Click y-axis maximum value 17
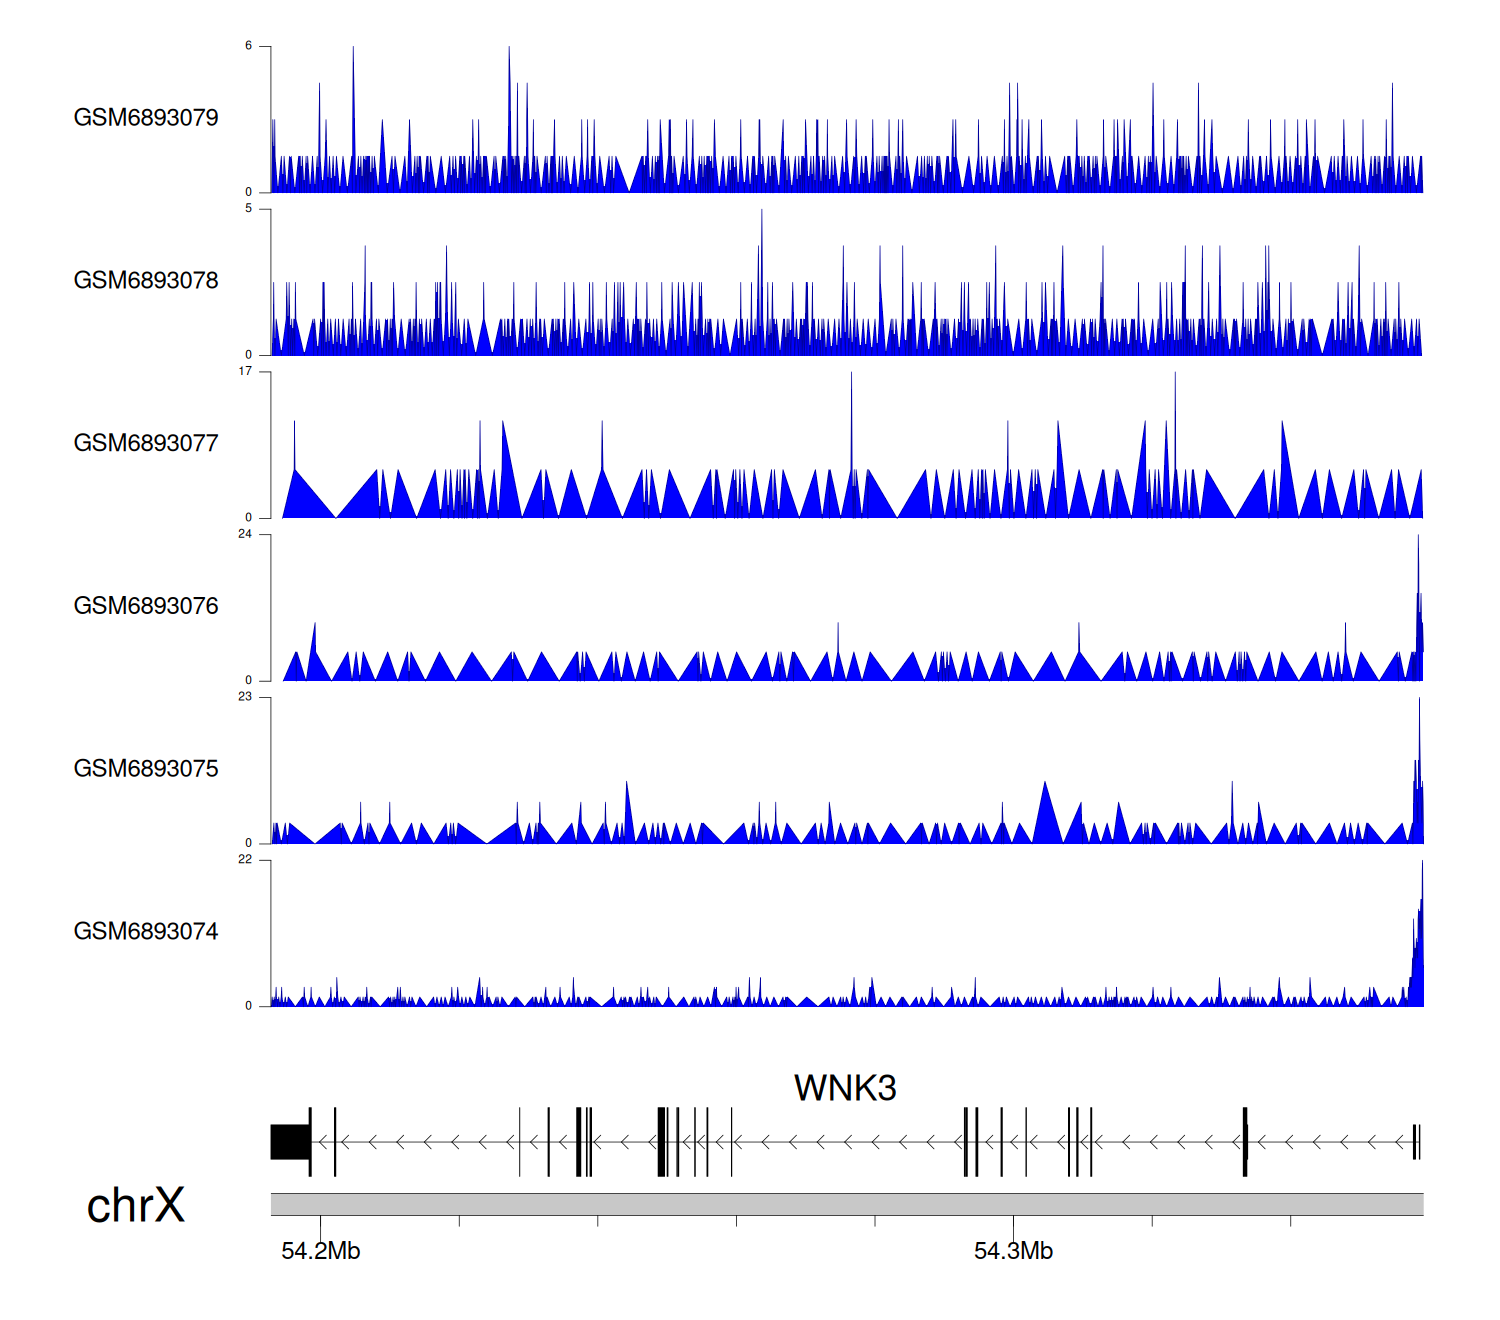The height and width of the screenshot is (1320, 1500). coord(245,371)
